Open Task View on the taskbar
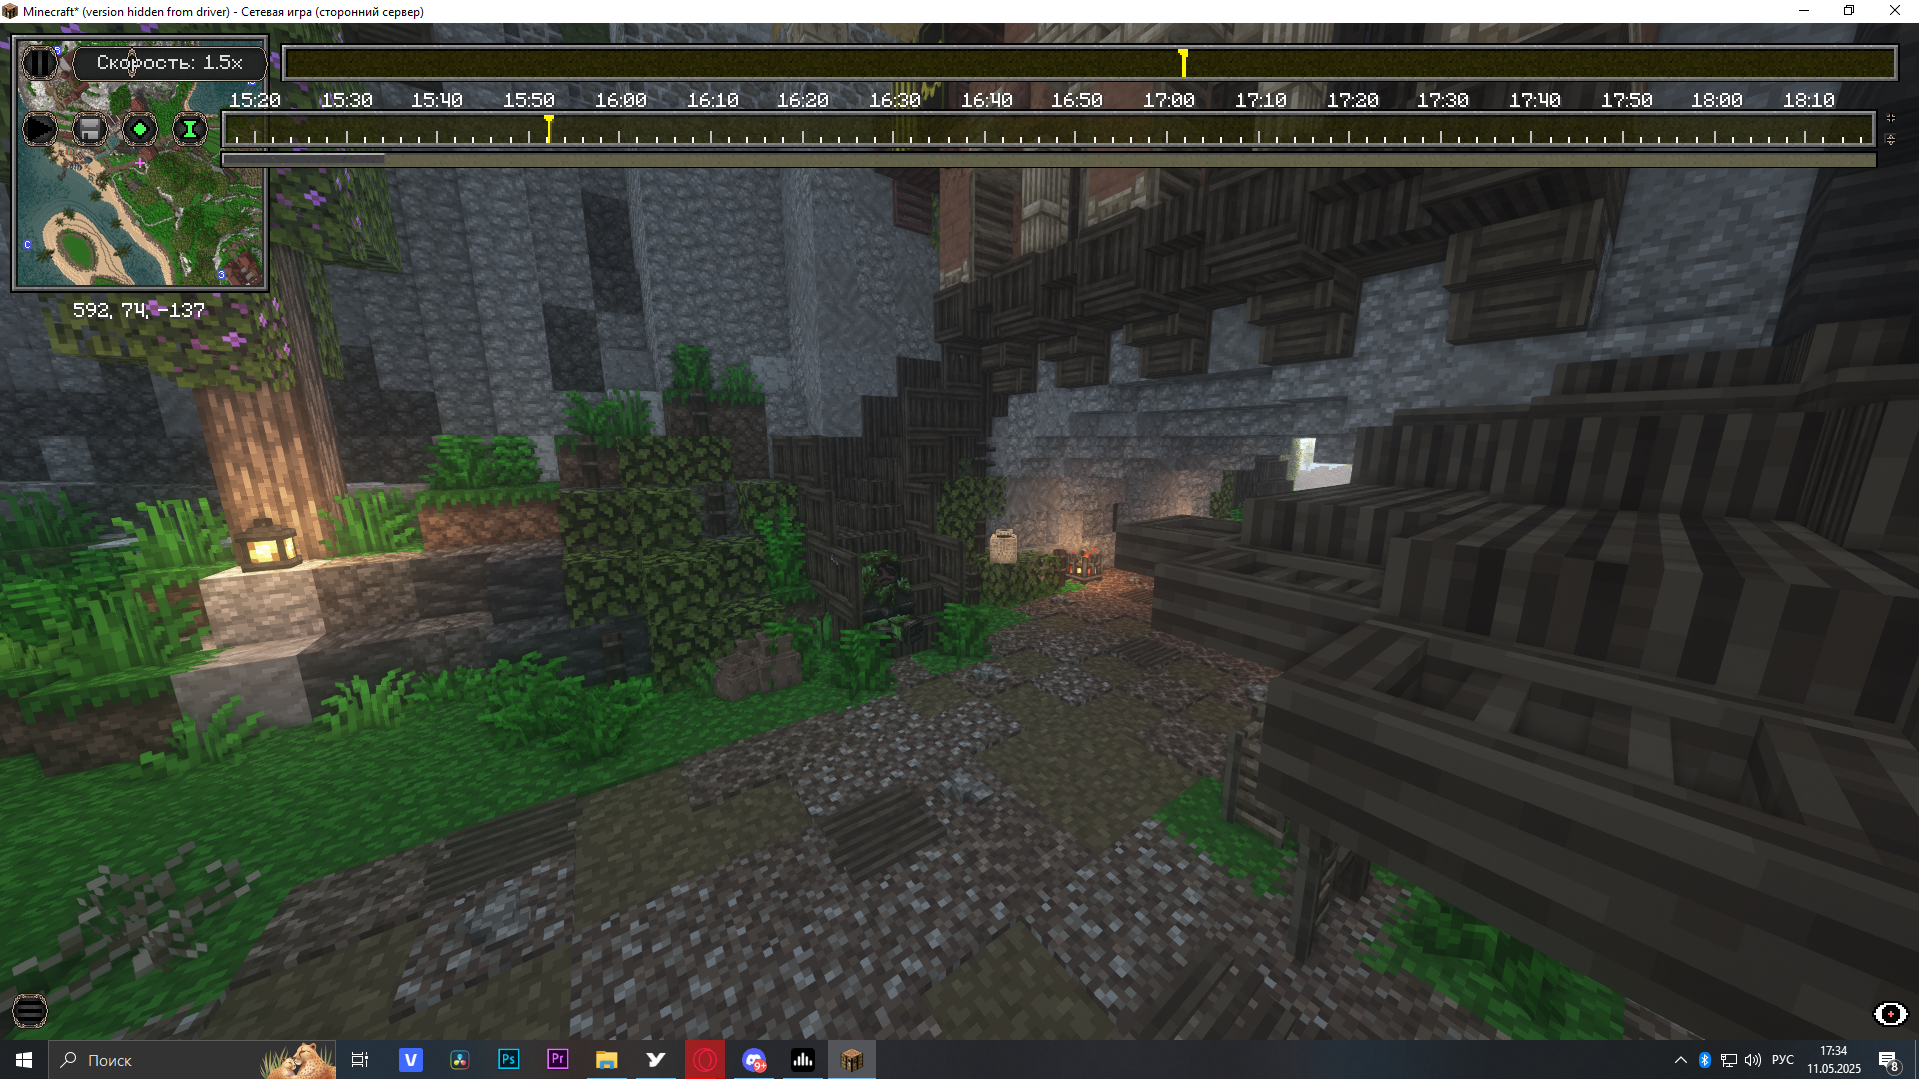This screenshot has width=1919, height=1079. (x=360, y=1060)
